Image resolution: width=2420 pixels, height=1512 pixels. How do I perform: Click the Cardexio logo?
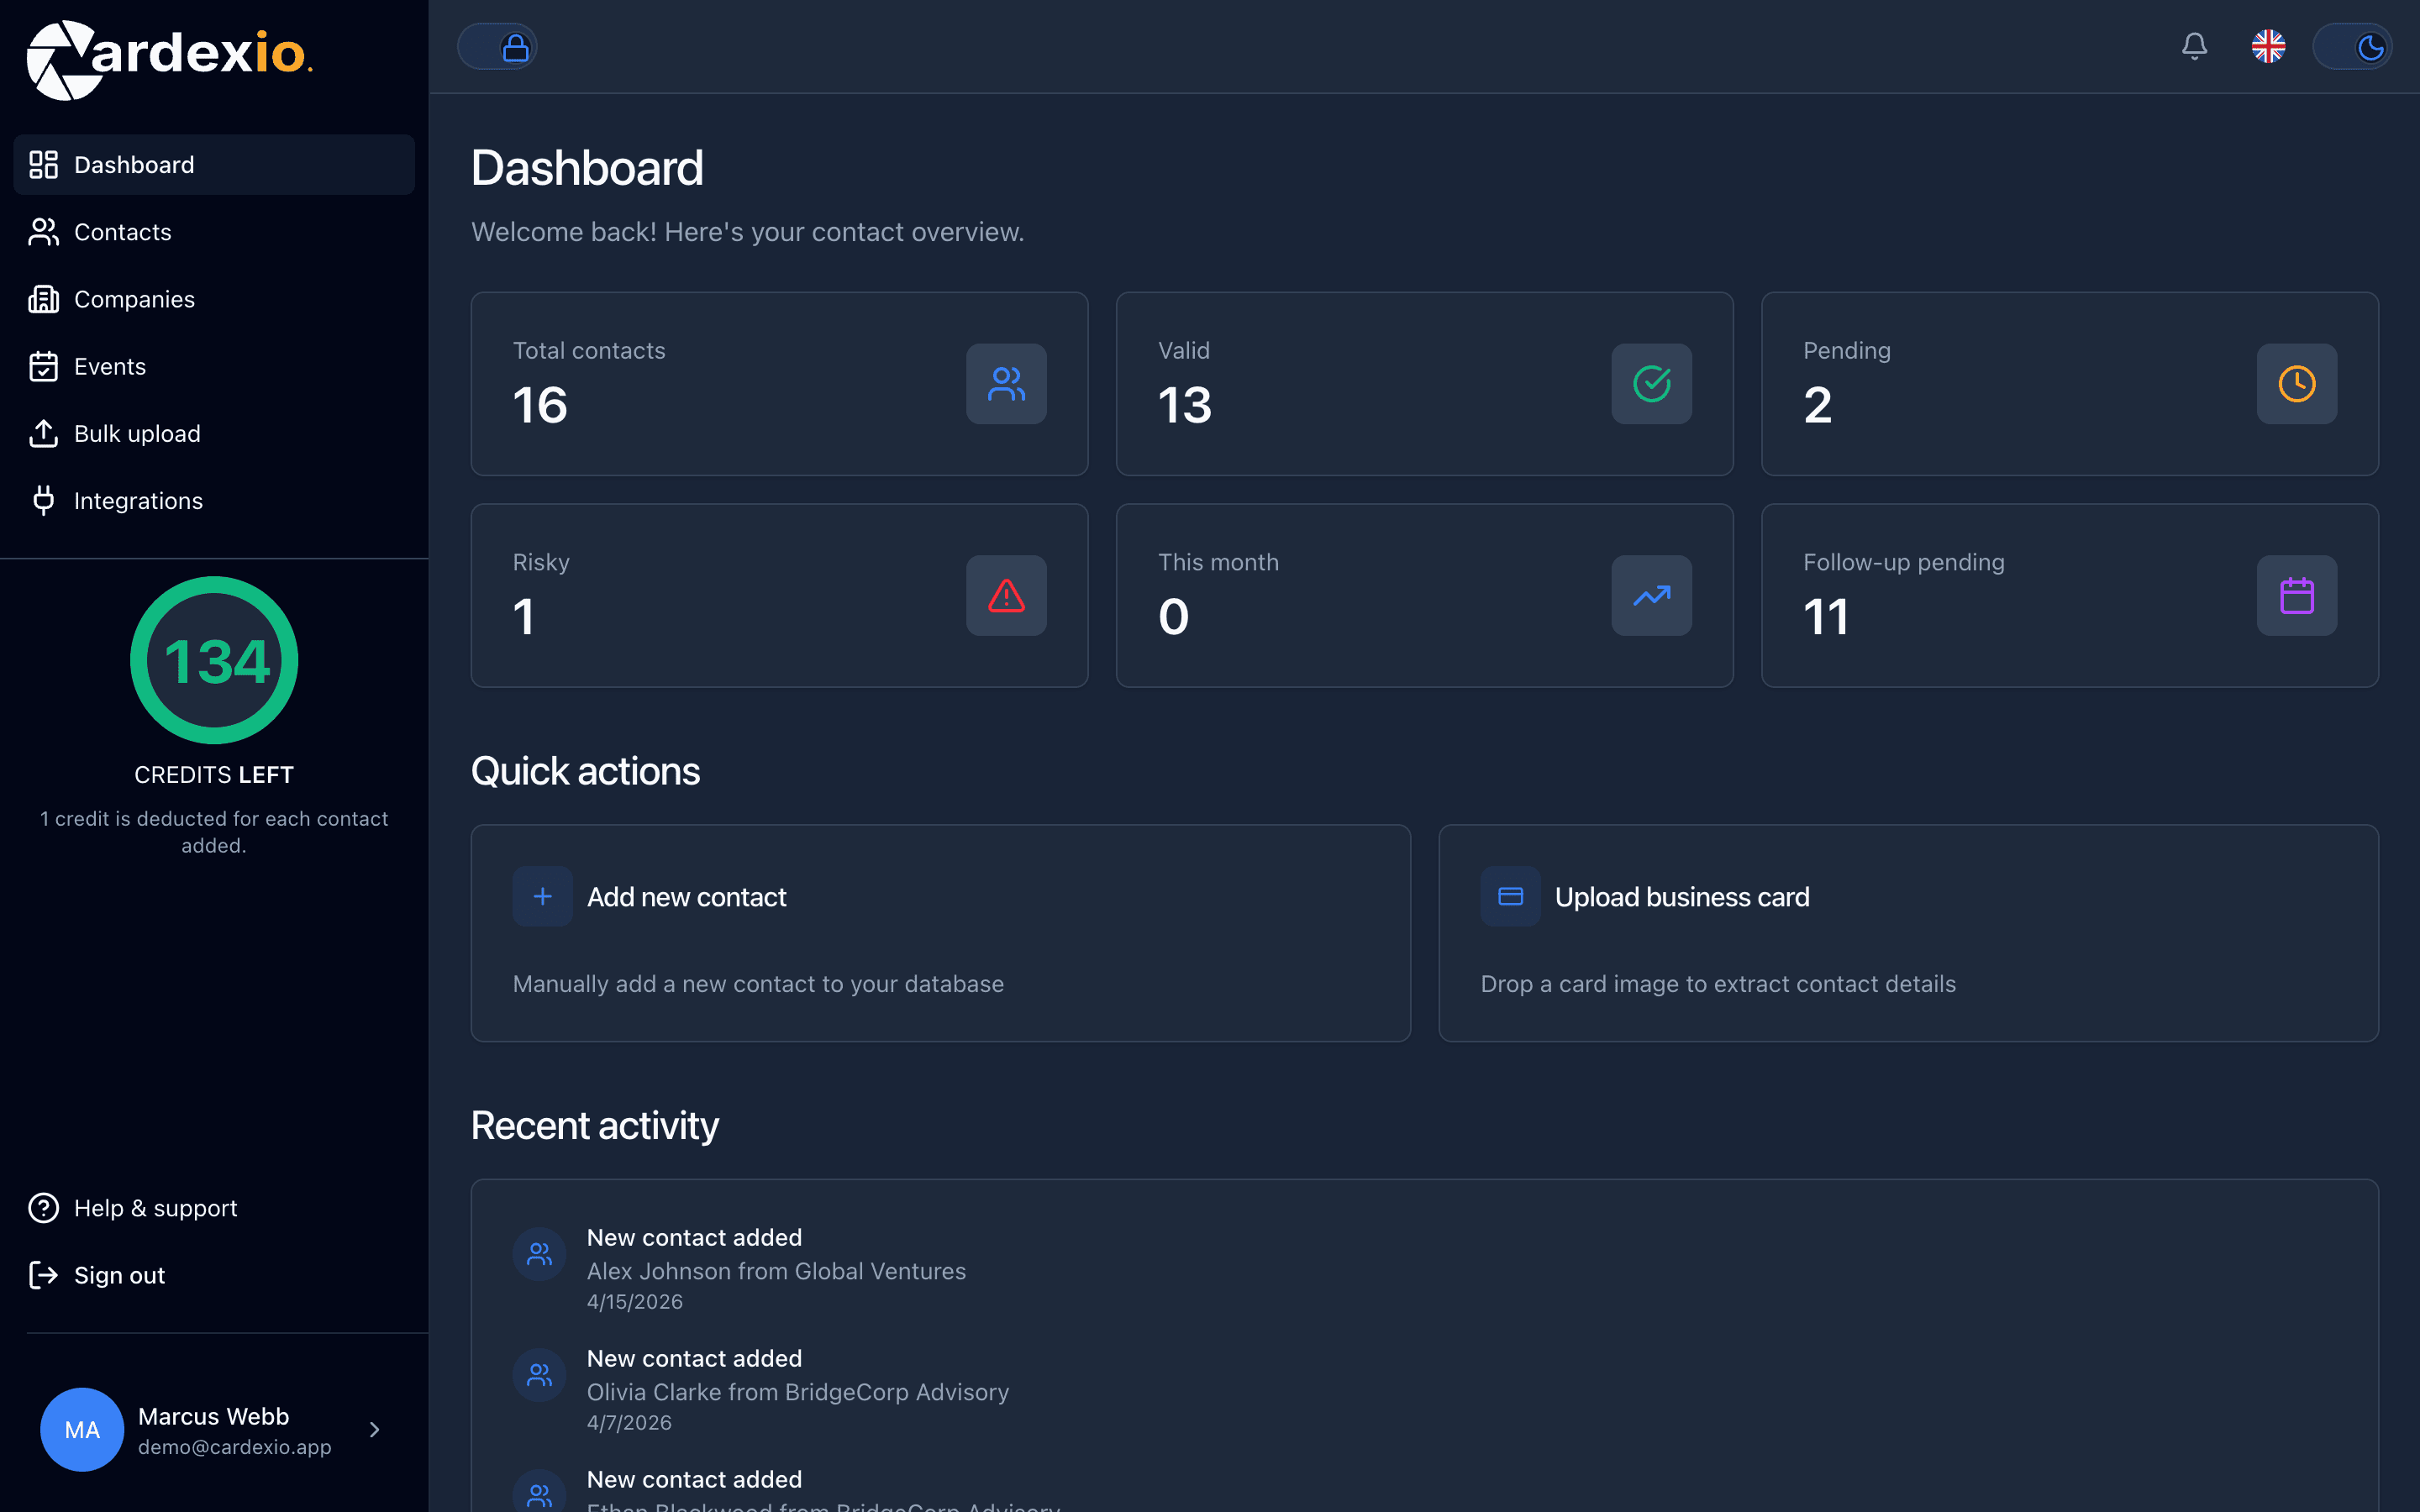pyautogui.click(x=170, y=60)
